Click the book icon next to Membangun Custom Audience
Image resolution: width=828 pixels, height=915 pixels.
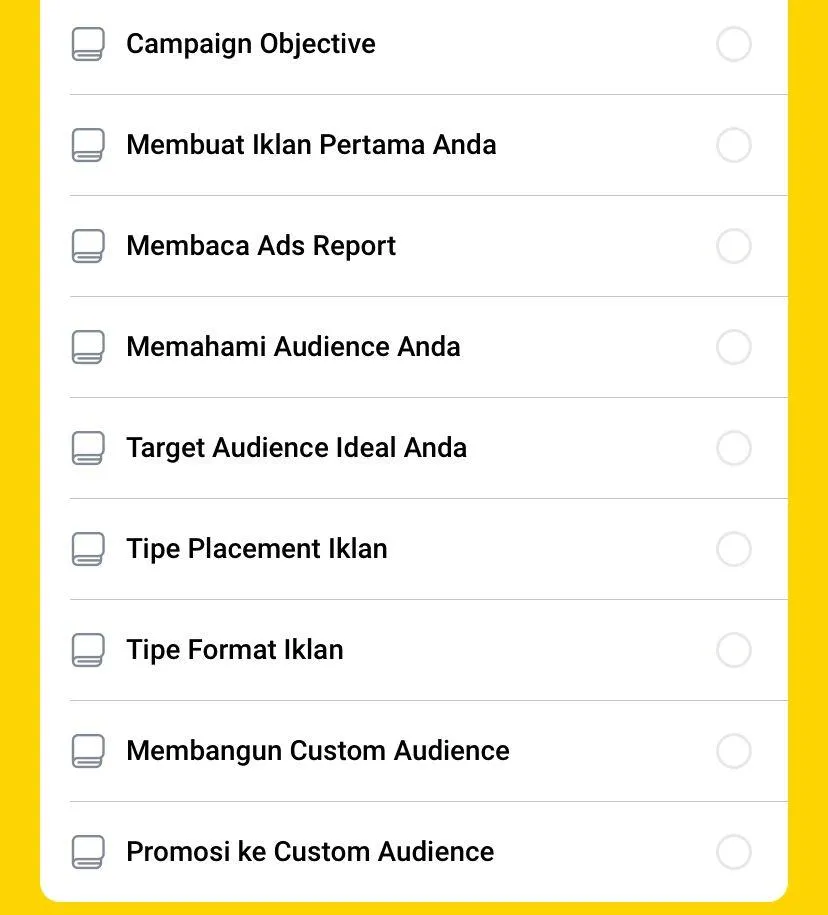[x=88, y=750]
